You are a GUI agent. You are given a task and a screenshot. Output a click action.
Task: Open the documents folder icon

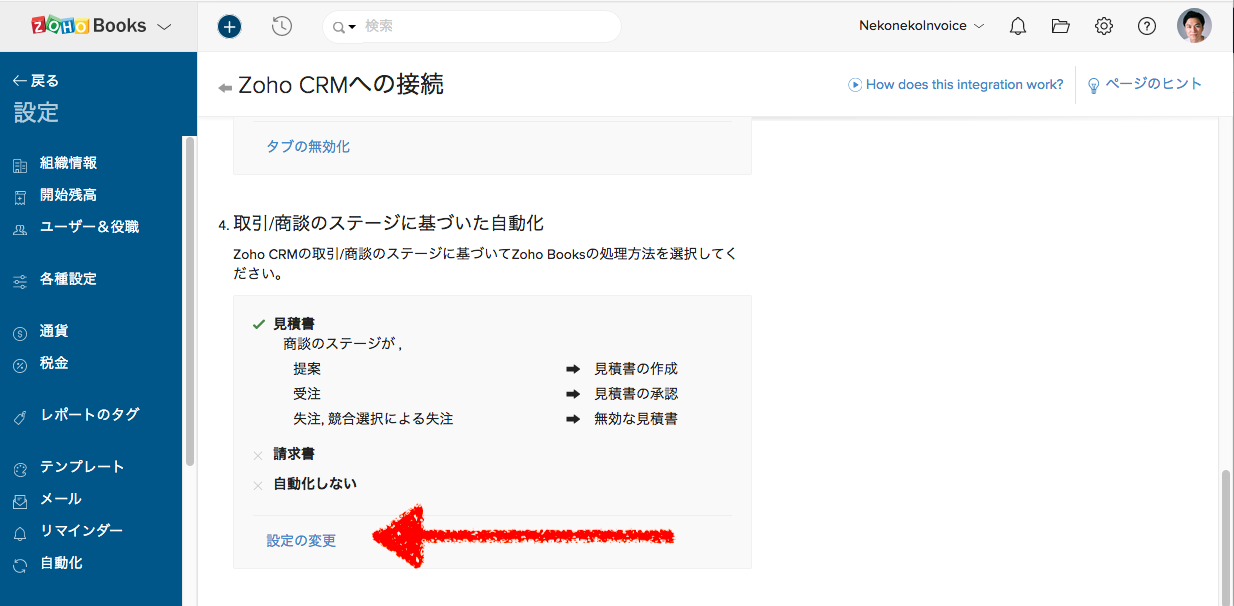(x=1061, y=27)
